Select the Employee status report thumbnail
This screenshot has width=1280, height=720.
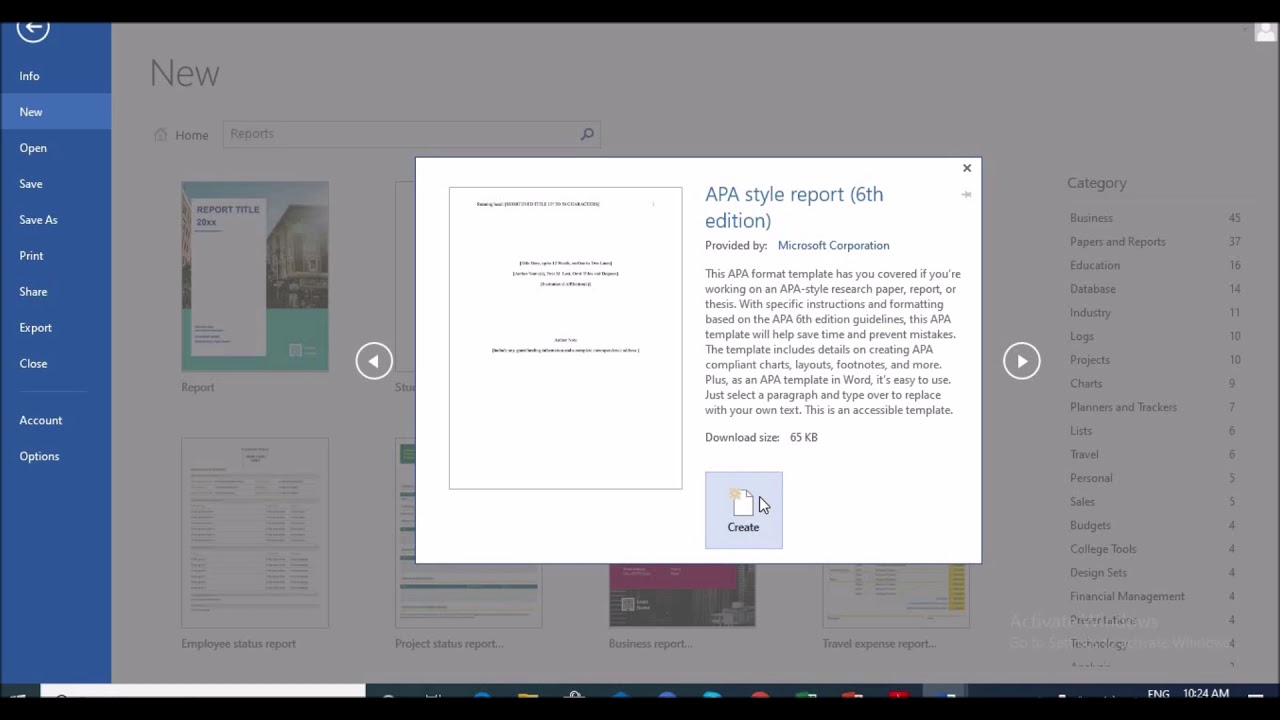255,533
